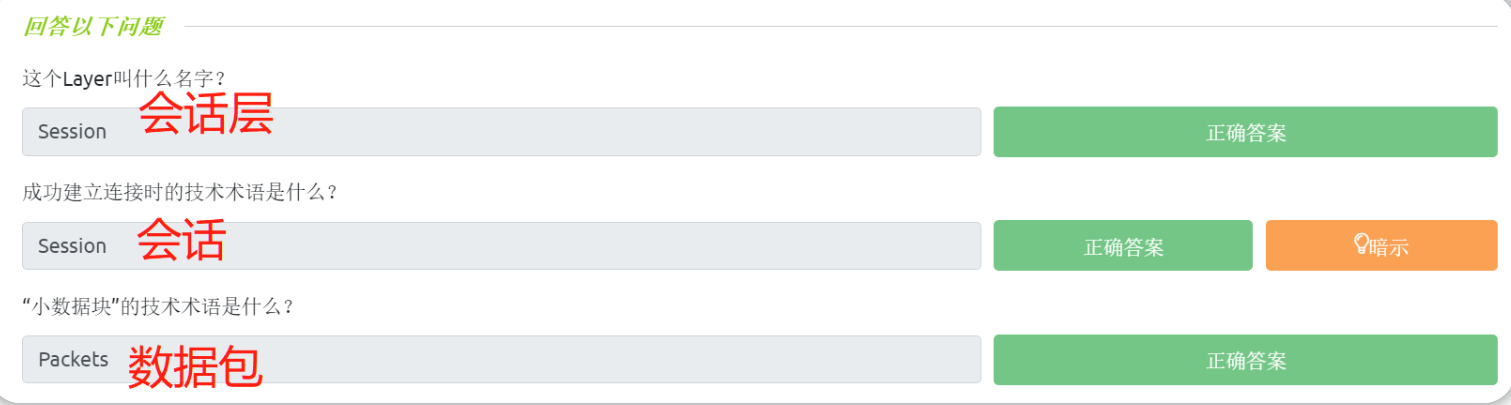Click 正确答案 beside the Layer name answer
This screenshot has height=405, width=1511.
pos(1245,132)
